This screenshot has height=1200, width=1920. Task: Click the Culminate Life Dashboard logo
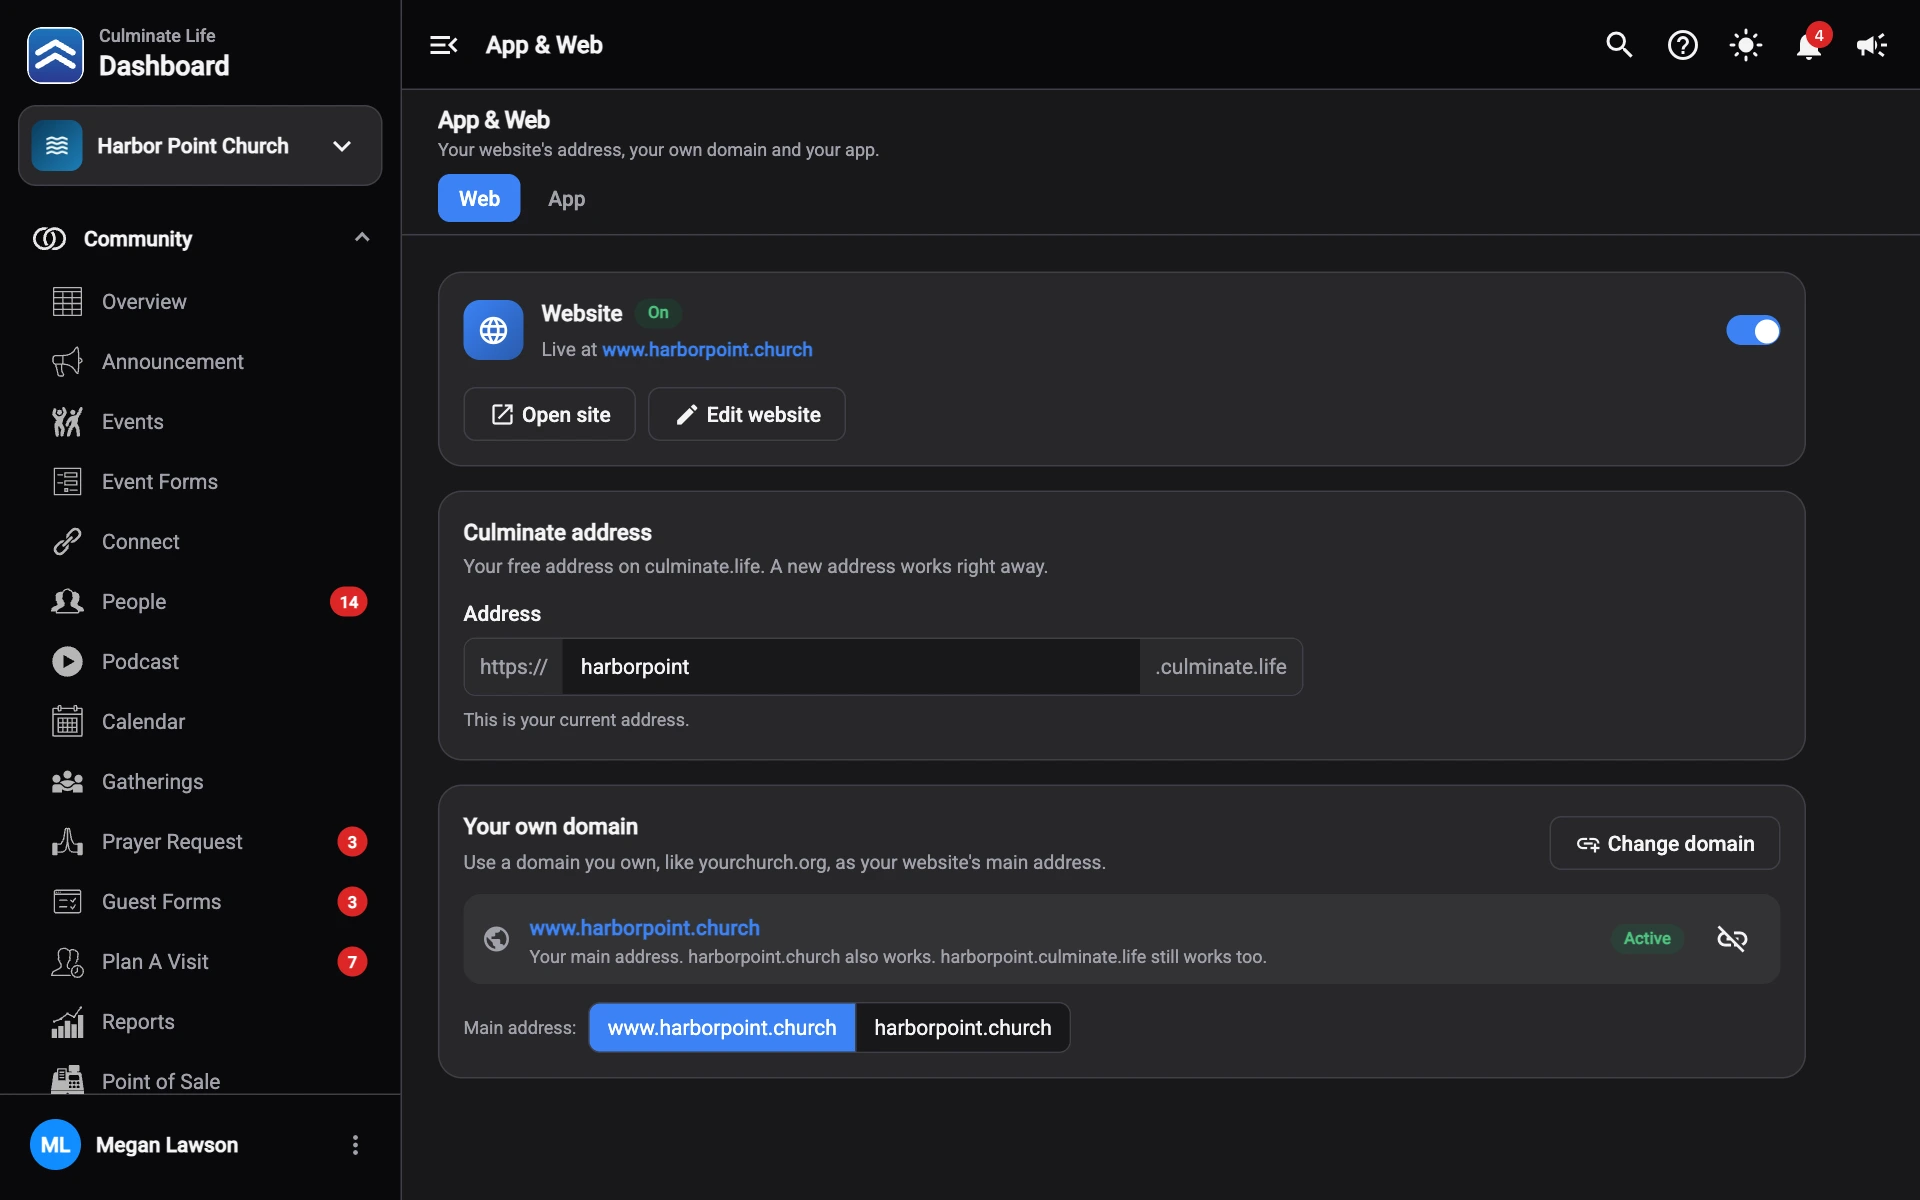[x=55, y=55]
